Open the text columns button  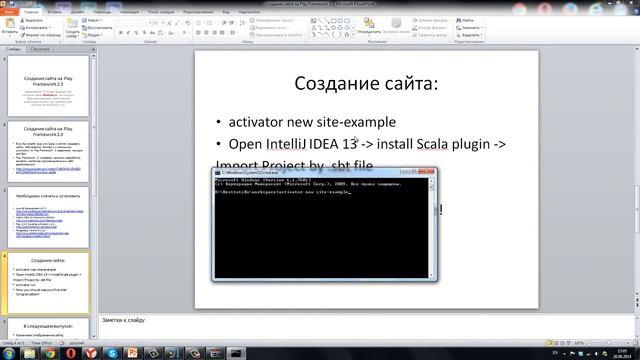click(x=233, y=33)
